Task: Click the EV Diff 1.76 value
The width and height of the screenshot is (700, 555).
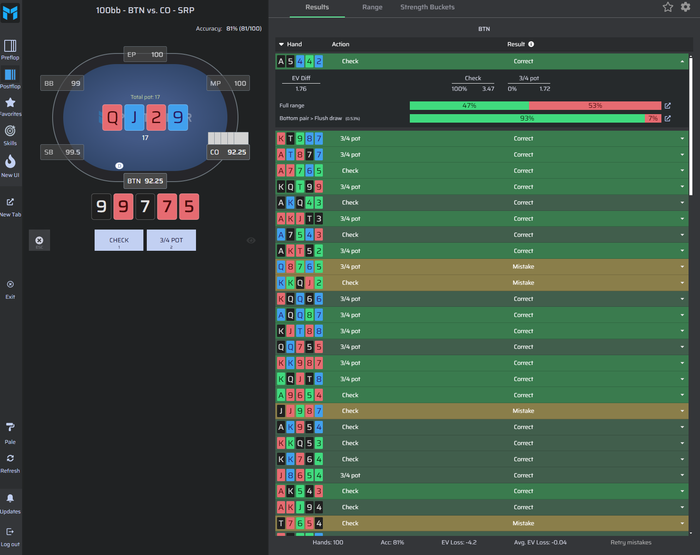Action: (301, 89)
